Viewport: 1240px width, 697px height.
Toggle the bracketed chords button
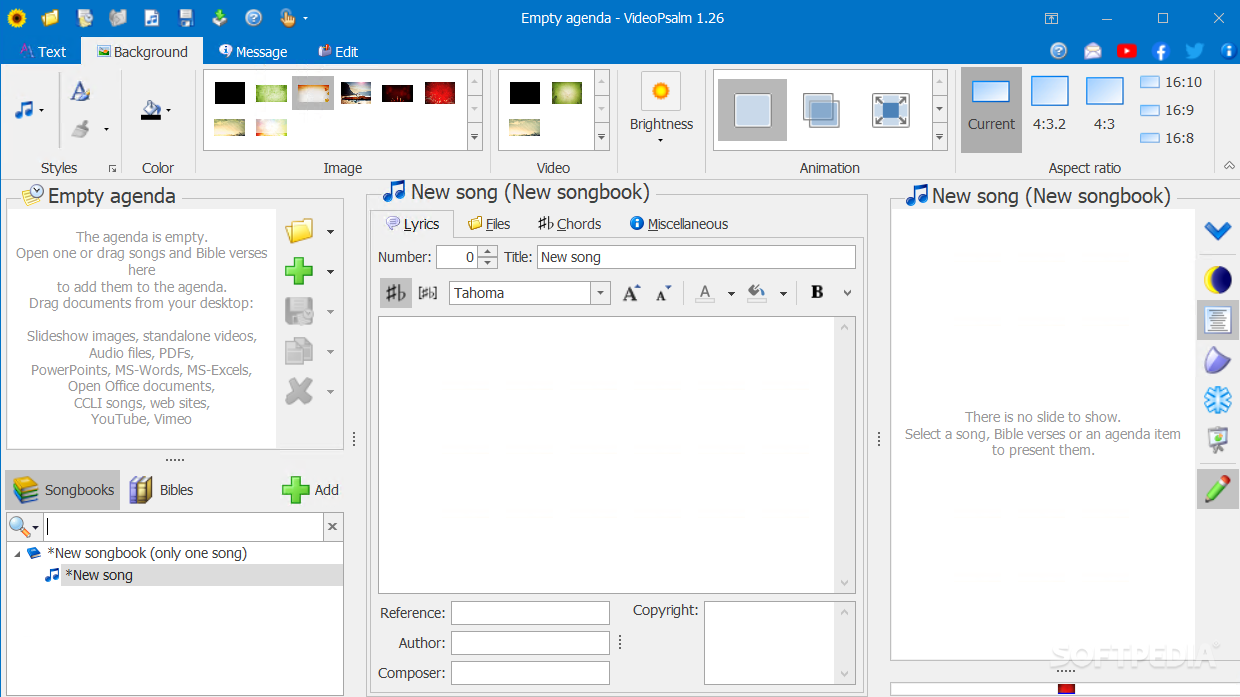click(428, 293)
